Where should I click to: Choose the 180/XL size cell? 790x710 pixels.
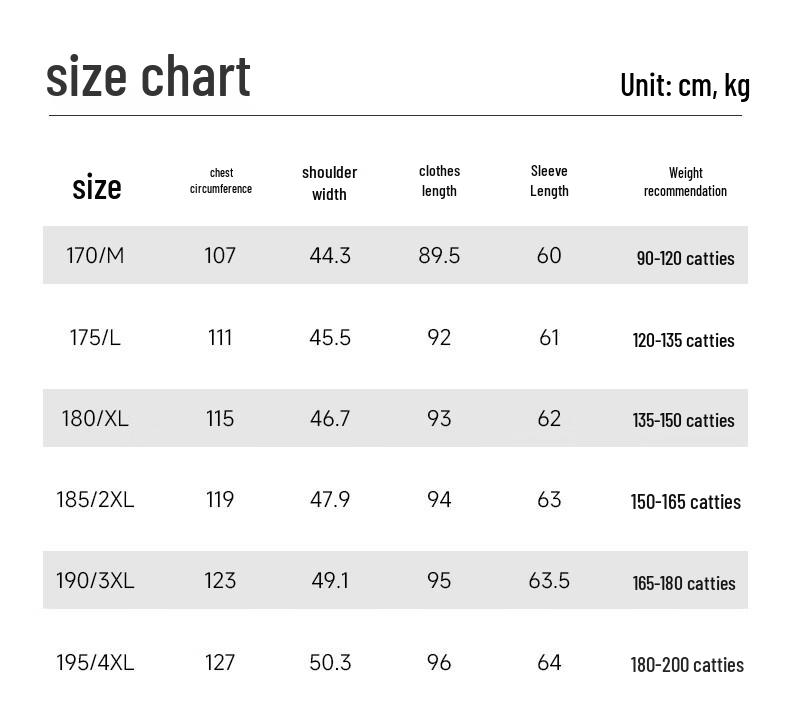point(95,419)
